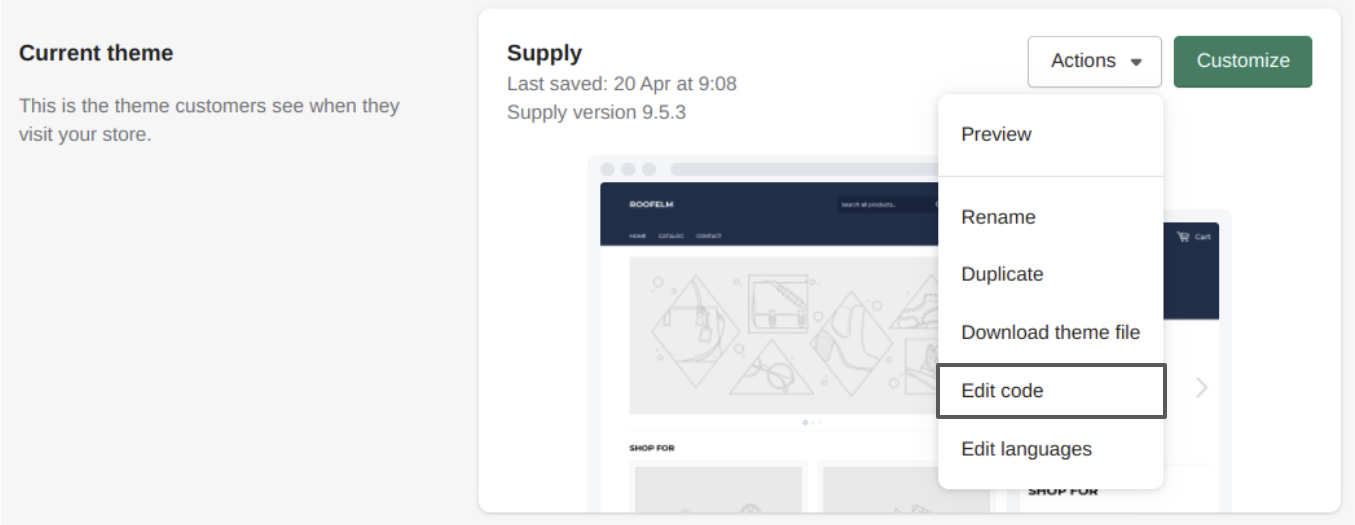Screen dimensions: 1355x525
Task: Click the green Customize button
Action: click(1243, 62)
